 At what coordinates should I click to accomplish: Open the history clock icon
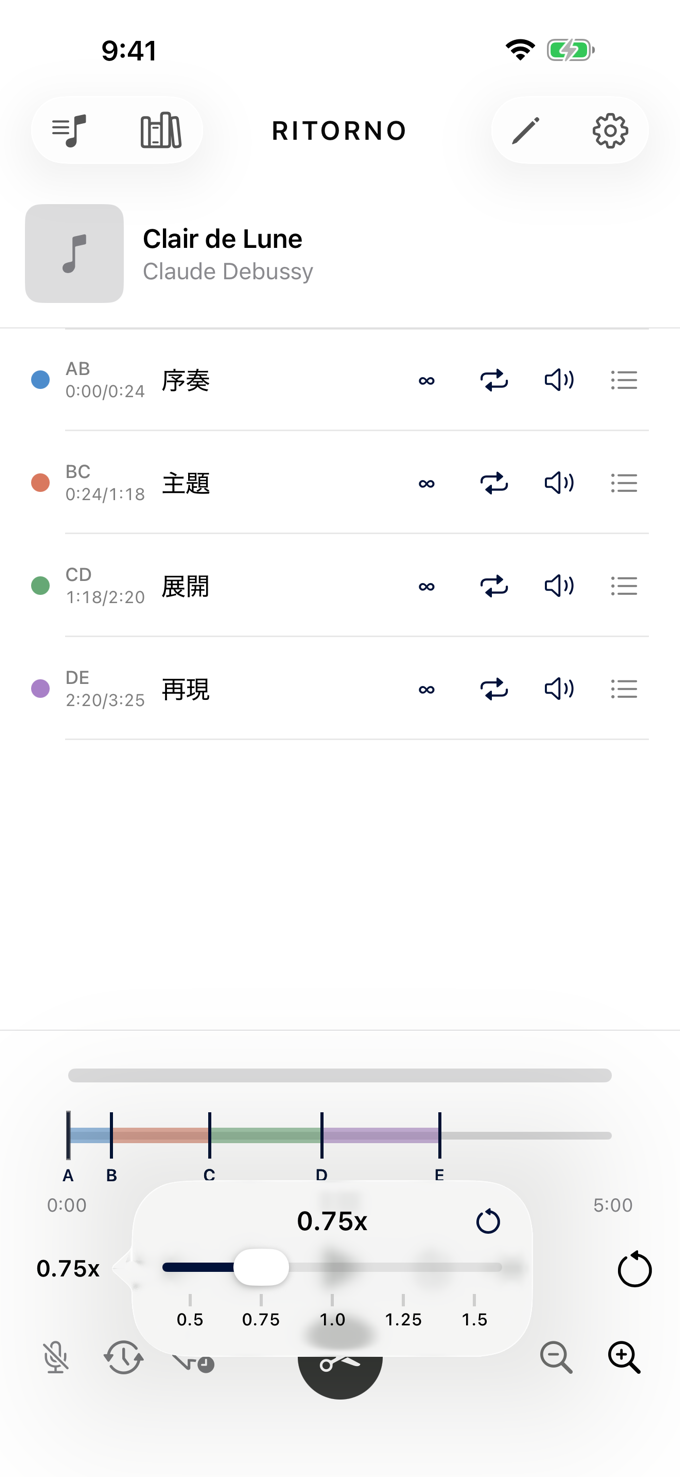tap(124, 1357)
